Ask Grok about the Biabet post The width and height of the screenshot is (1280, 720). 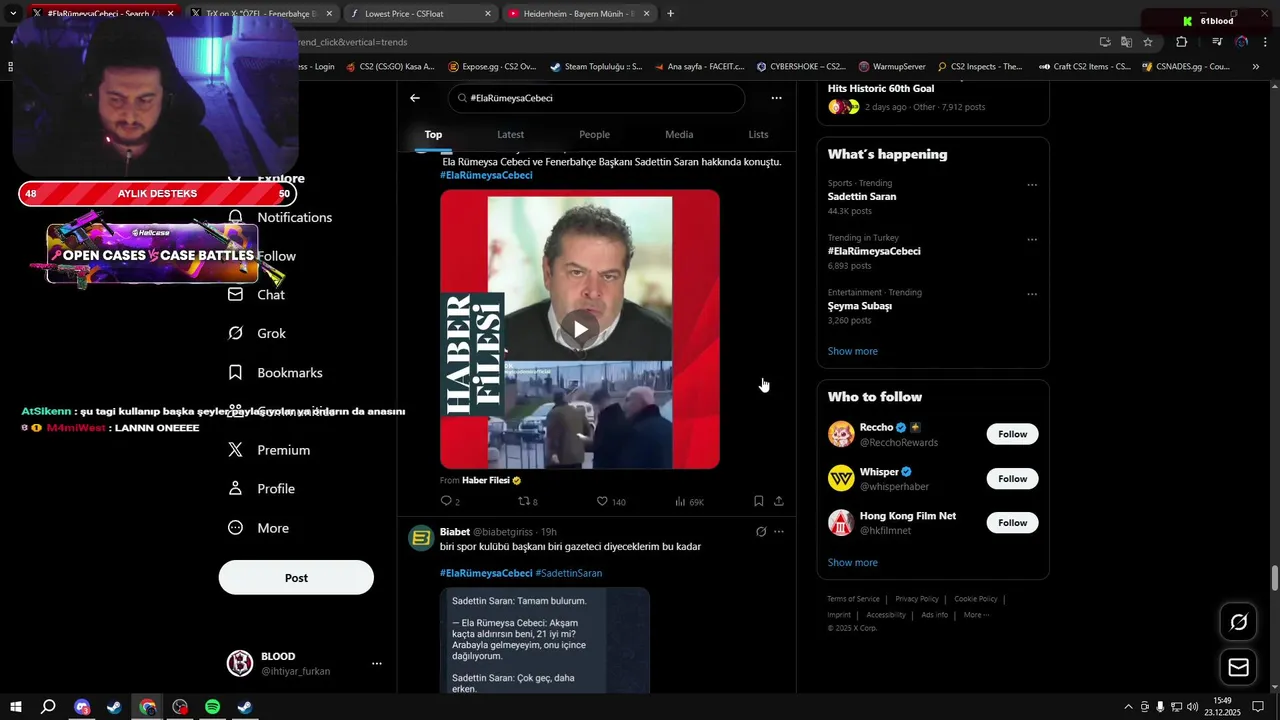click(x=761, y=532)
